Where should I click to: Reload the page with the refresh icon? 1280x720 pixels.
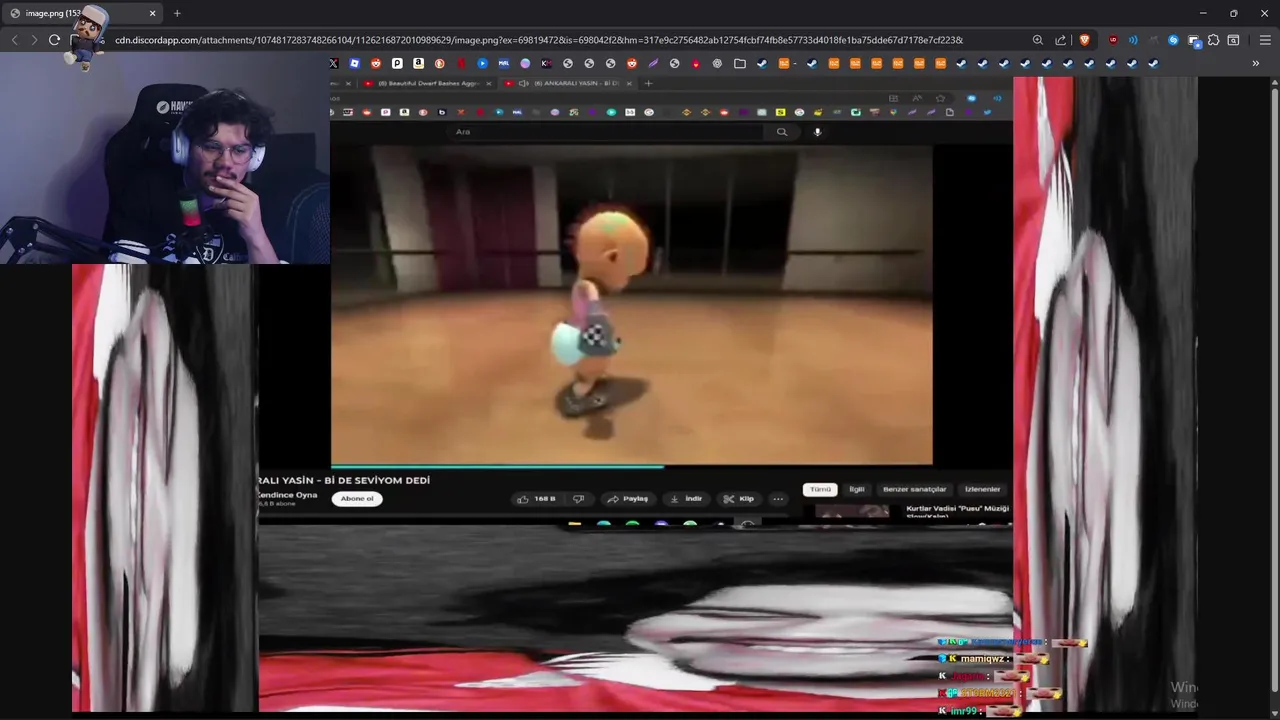point(54,40)
